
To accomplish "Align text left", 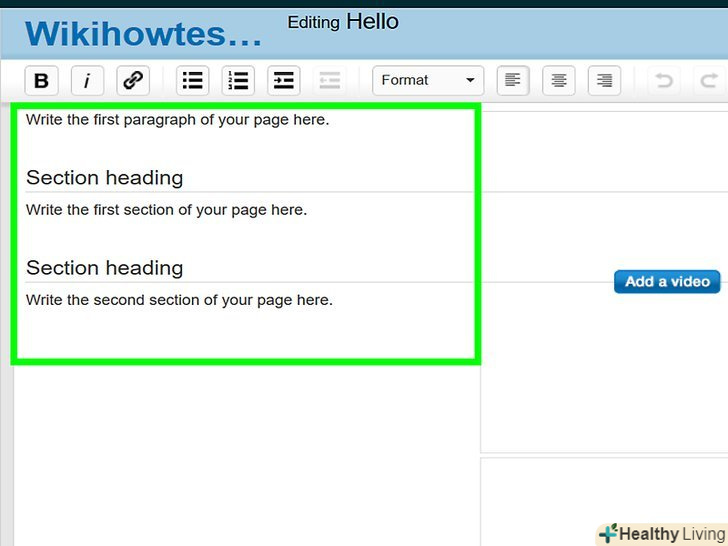I will click(x=513, y=81).
